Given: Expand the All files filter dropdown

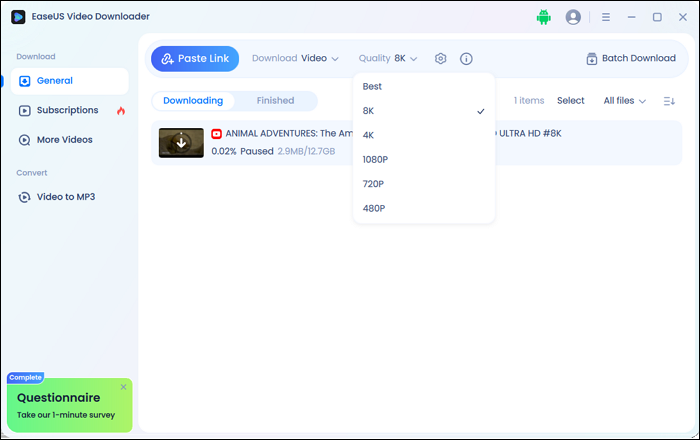Looking at the screenshot, I should pyautogui.click(x=625, y=101).
